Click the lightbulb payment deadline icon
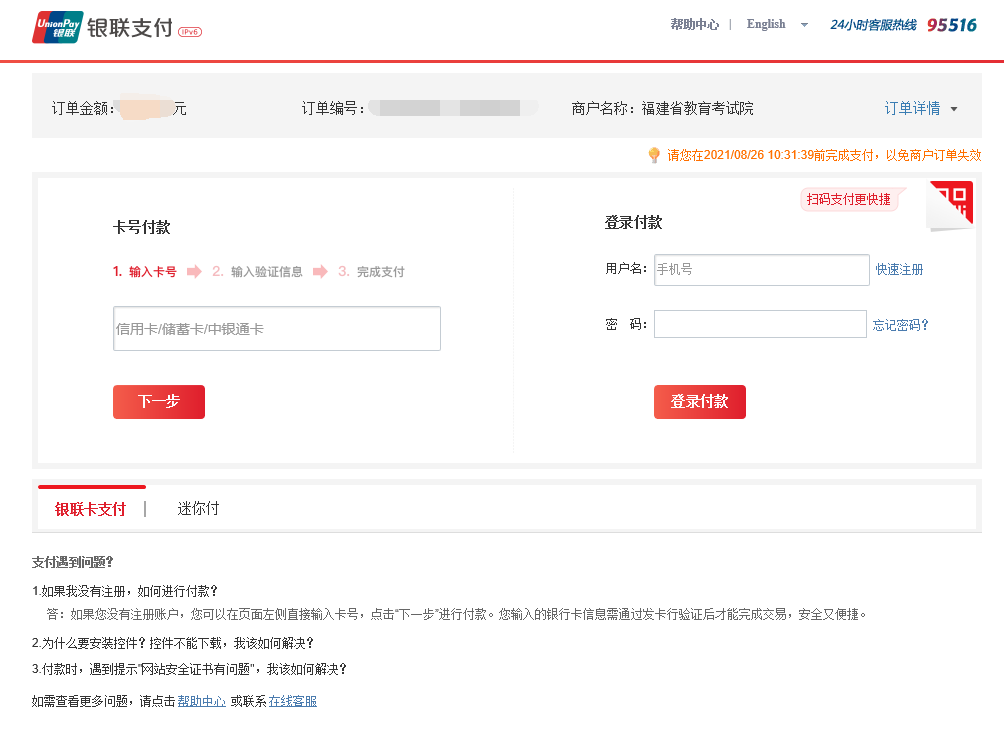1004x752 pixels. [654, 155]
